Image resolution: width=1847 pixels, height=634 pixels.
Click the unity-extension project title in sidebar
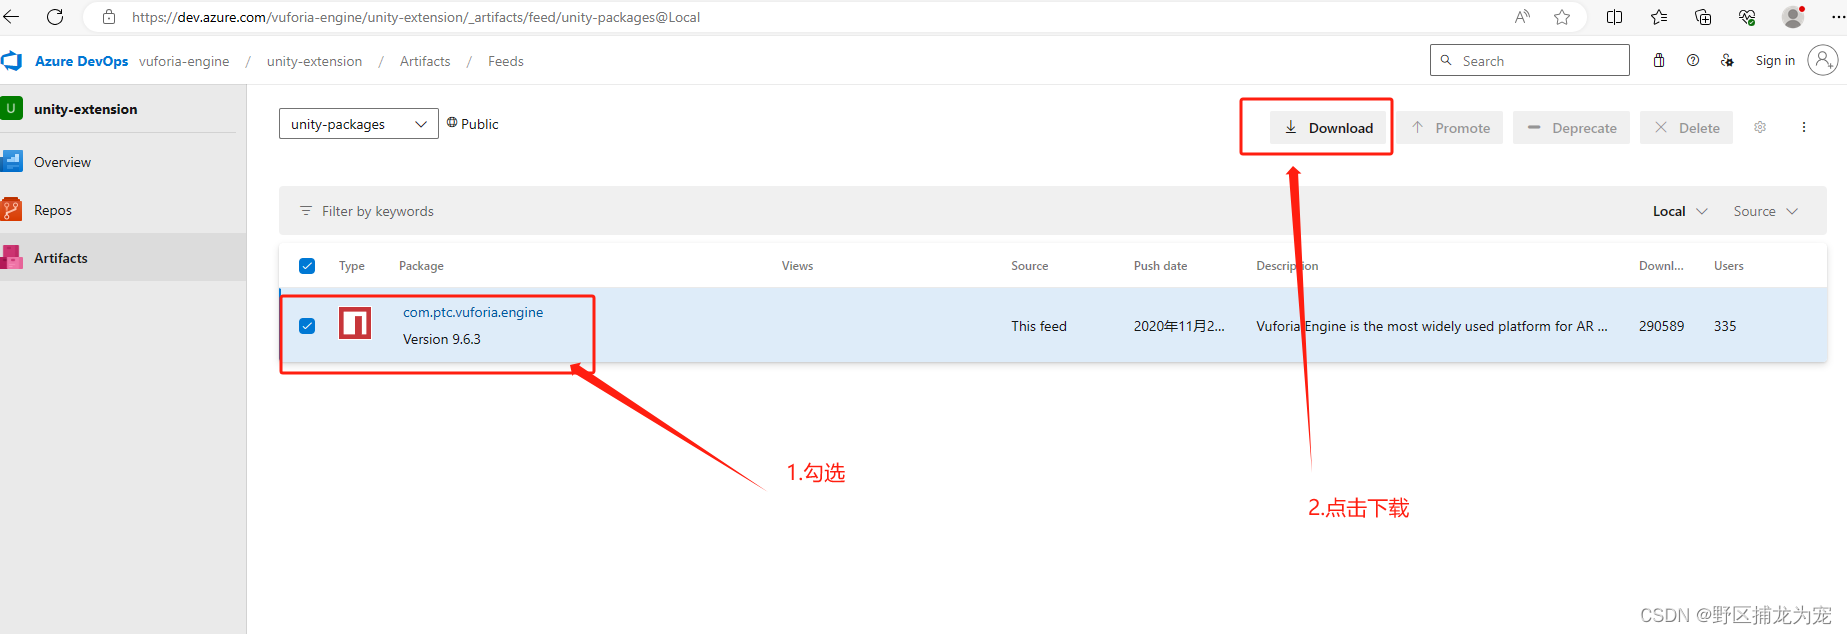point(85,109)
